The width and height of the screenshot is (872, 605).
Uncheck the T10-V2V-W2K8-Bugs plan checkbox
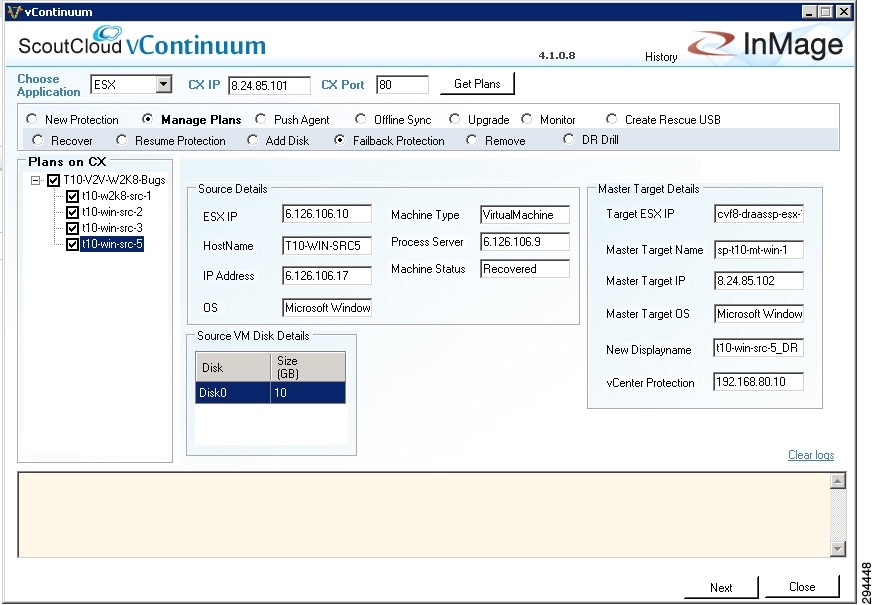coord(53,180)
